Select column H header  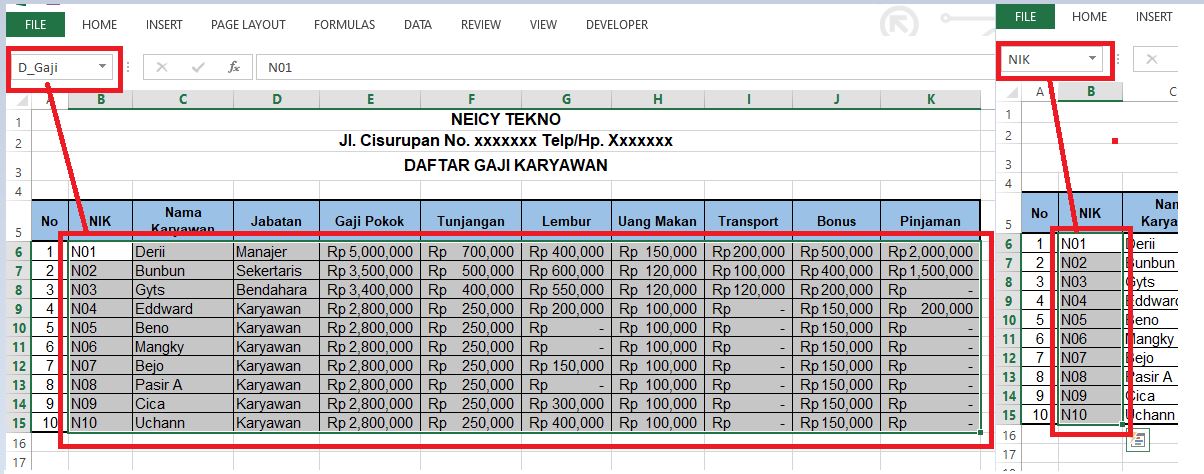tap(658, 99)
